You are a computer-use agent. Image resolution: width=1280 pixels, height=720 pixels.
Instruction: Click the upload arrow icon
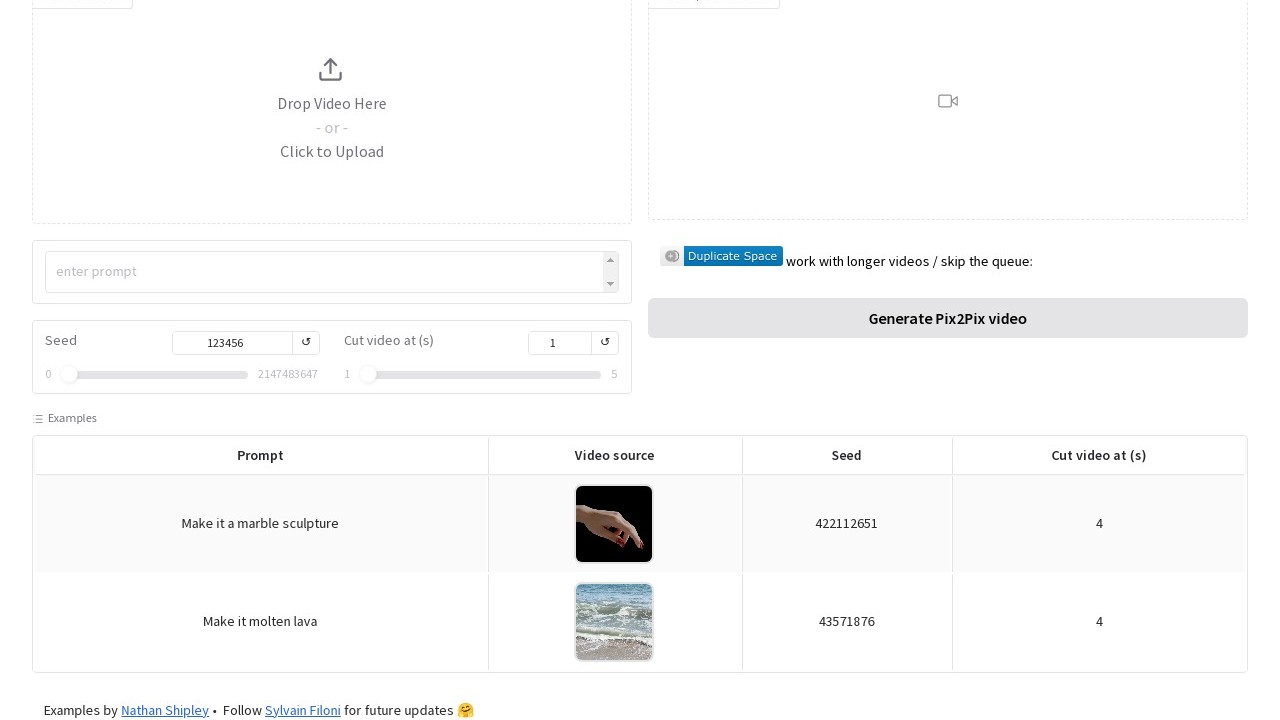pos(330,70)
